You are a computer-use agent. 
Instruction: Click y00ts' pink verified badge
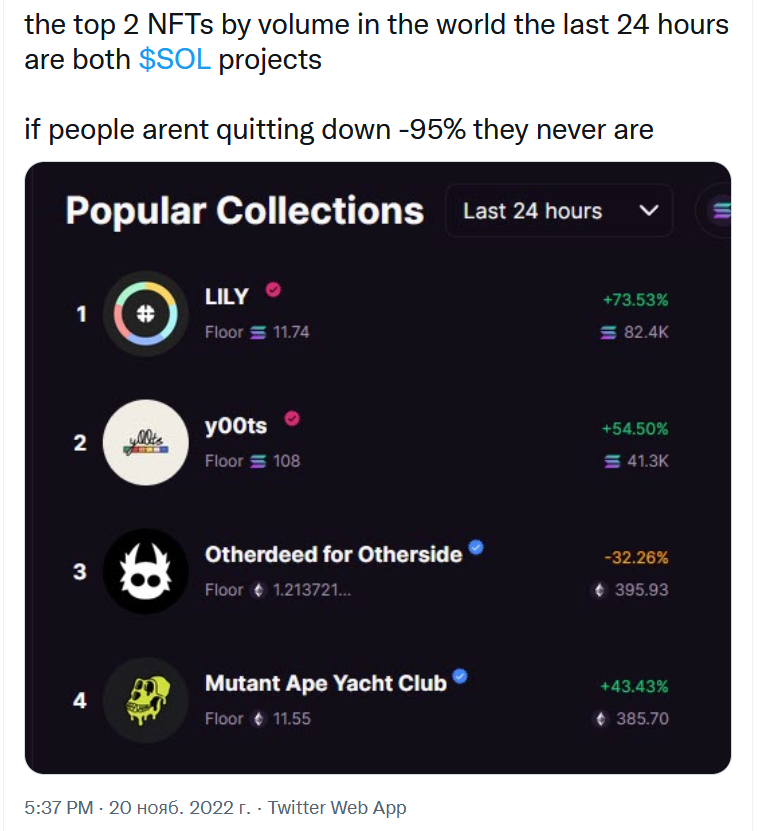[292, 418]
